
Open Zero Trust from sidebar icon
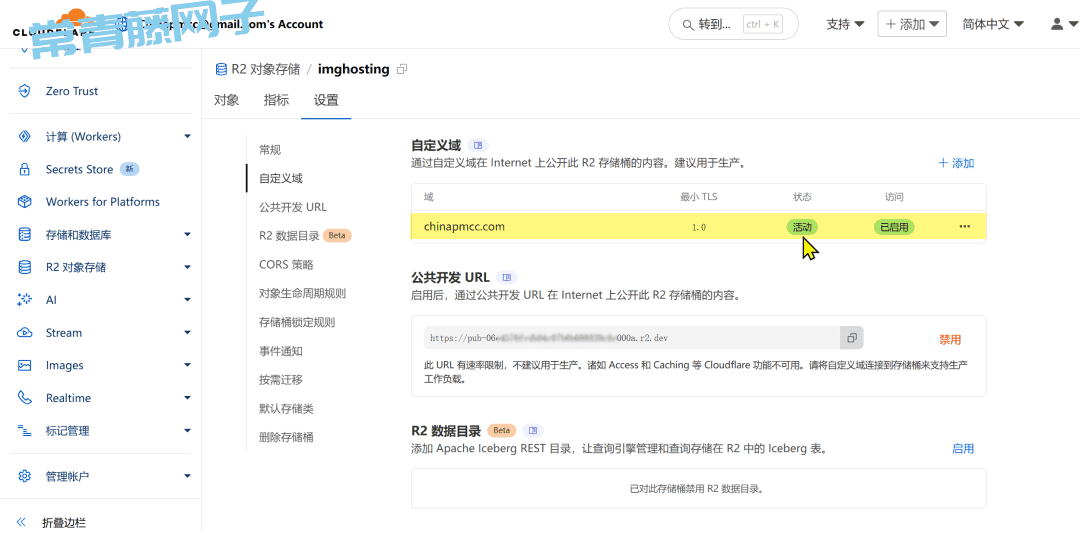coord(25,91)
